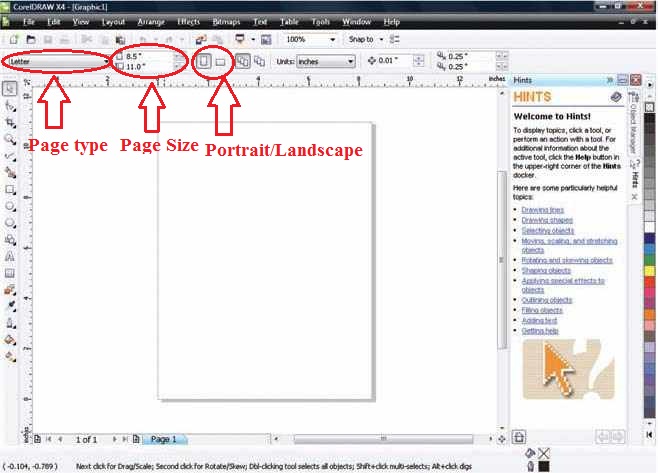
Task: Select the Shape tool
Action: click(10, 106)
